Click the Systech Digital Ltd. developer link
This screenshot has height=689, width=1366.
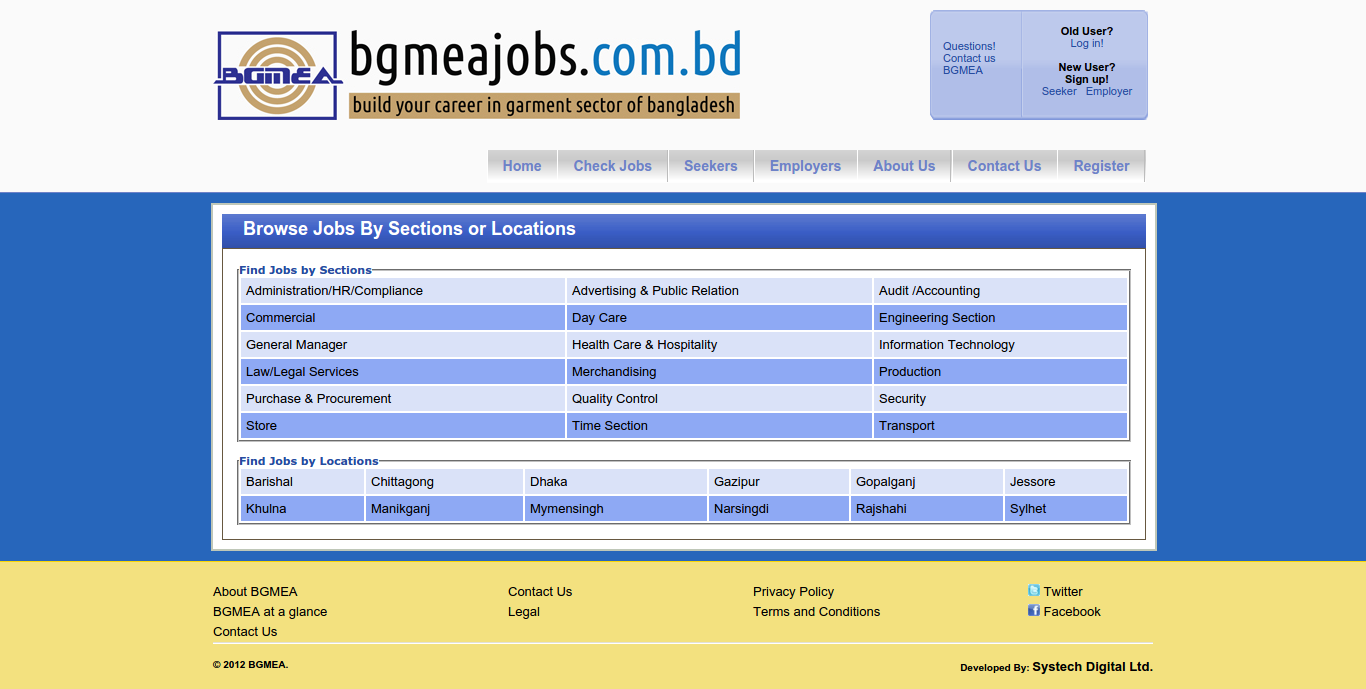[x=1092, y=667]
